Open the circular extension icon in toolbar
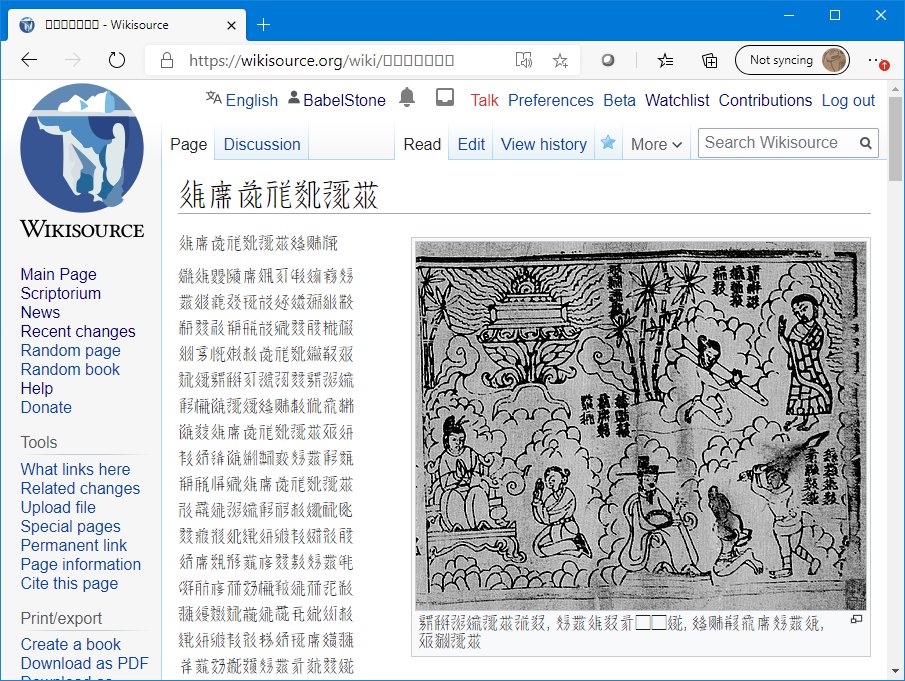 click(608, 60)
